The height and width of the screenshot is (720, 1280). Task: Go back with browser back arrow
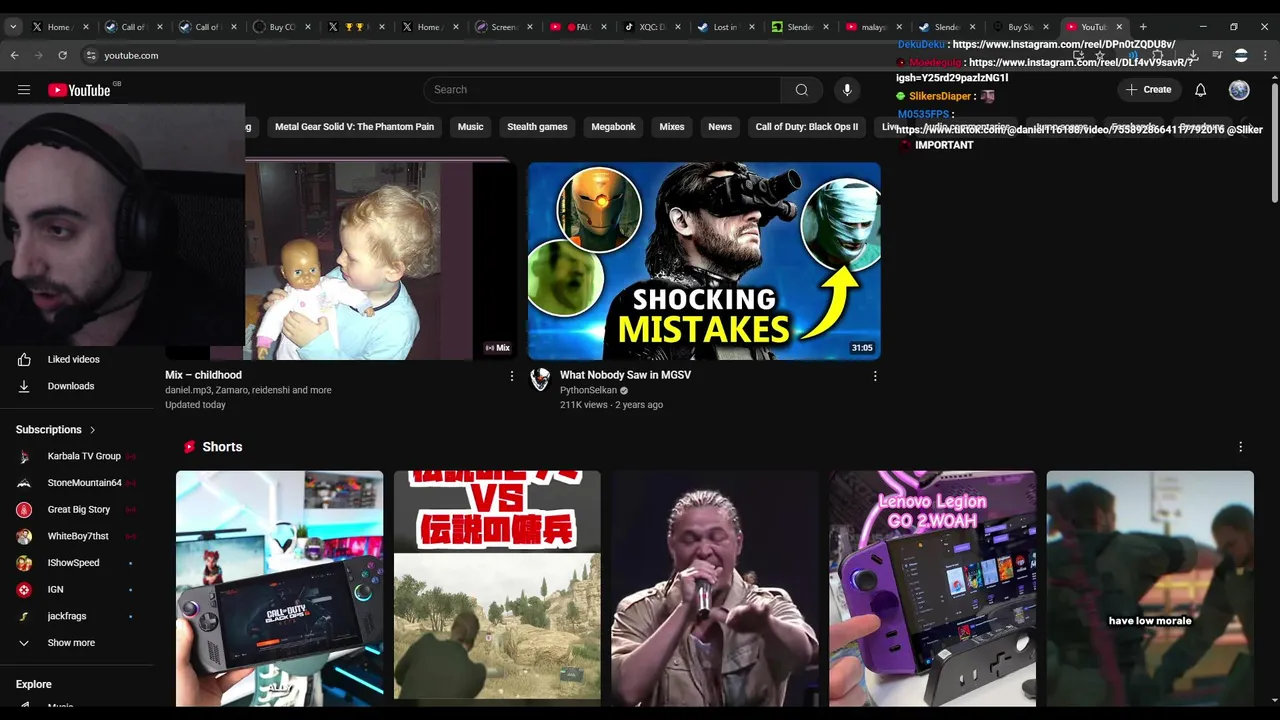point(14,55)
